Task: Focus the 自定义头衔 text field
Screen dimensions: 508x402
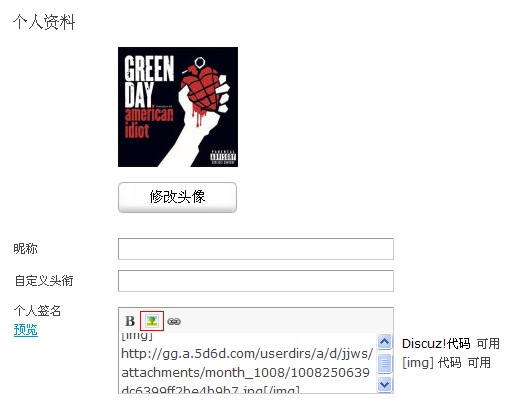Action: [256, 281]
